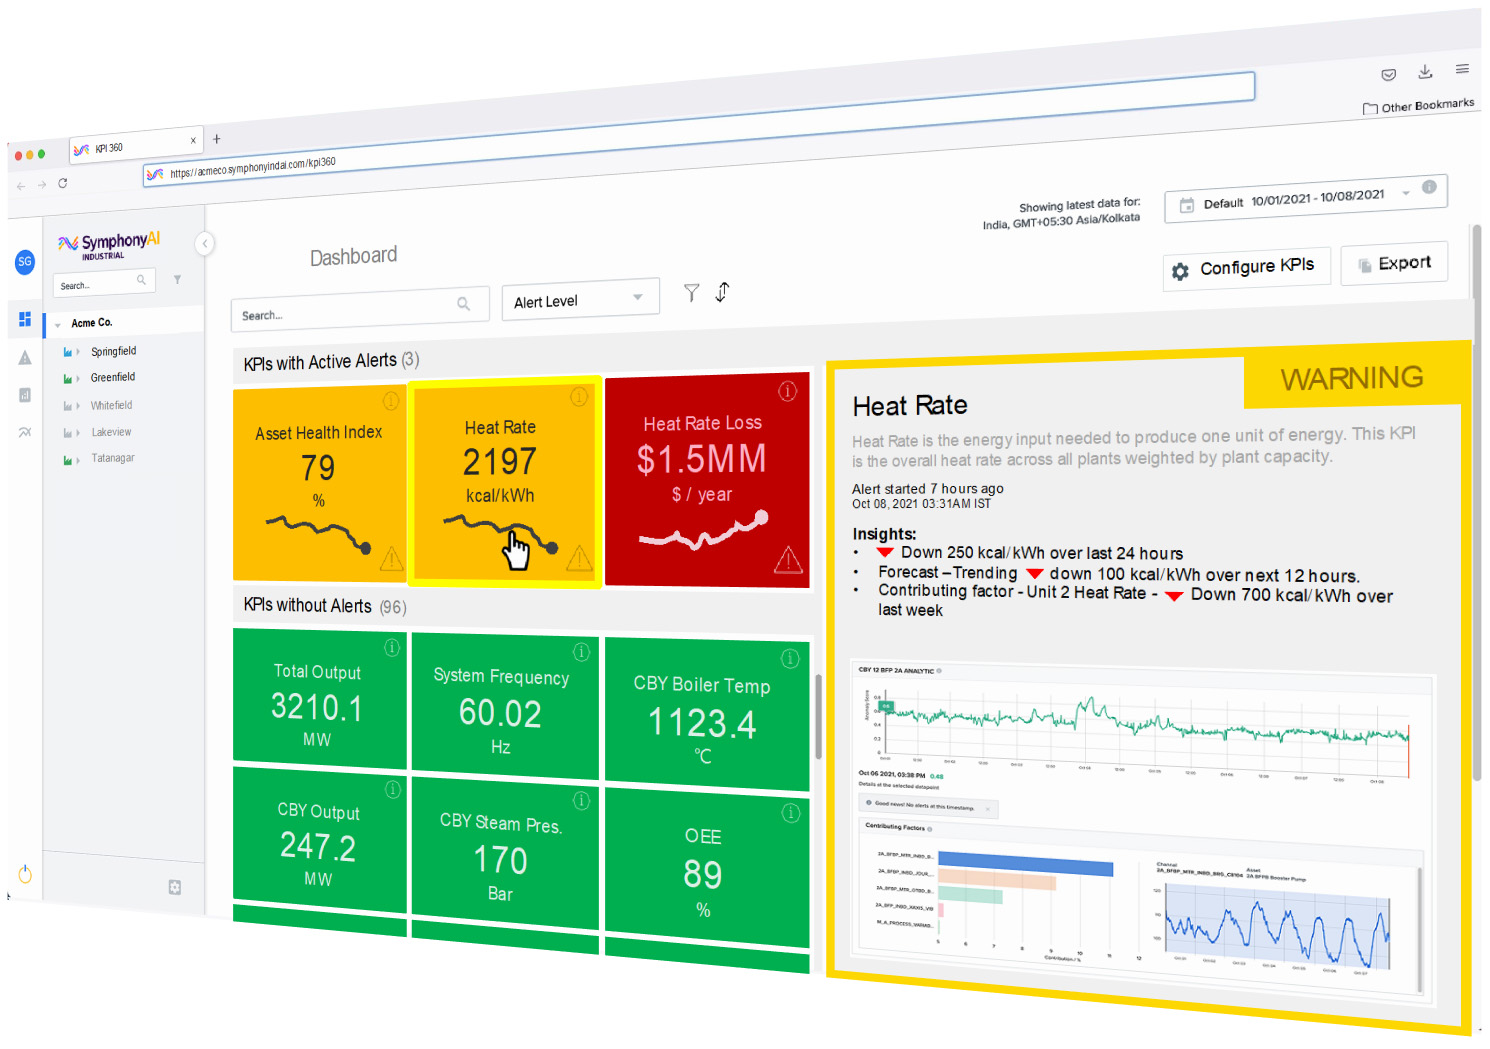Open the alerts triangle icon in left rail
This screenshot has height=1049, width=1490.
coord(25,358)
